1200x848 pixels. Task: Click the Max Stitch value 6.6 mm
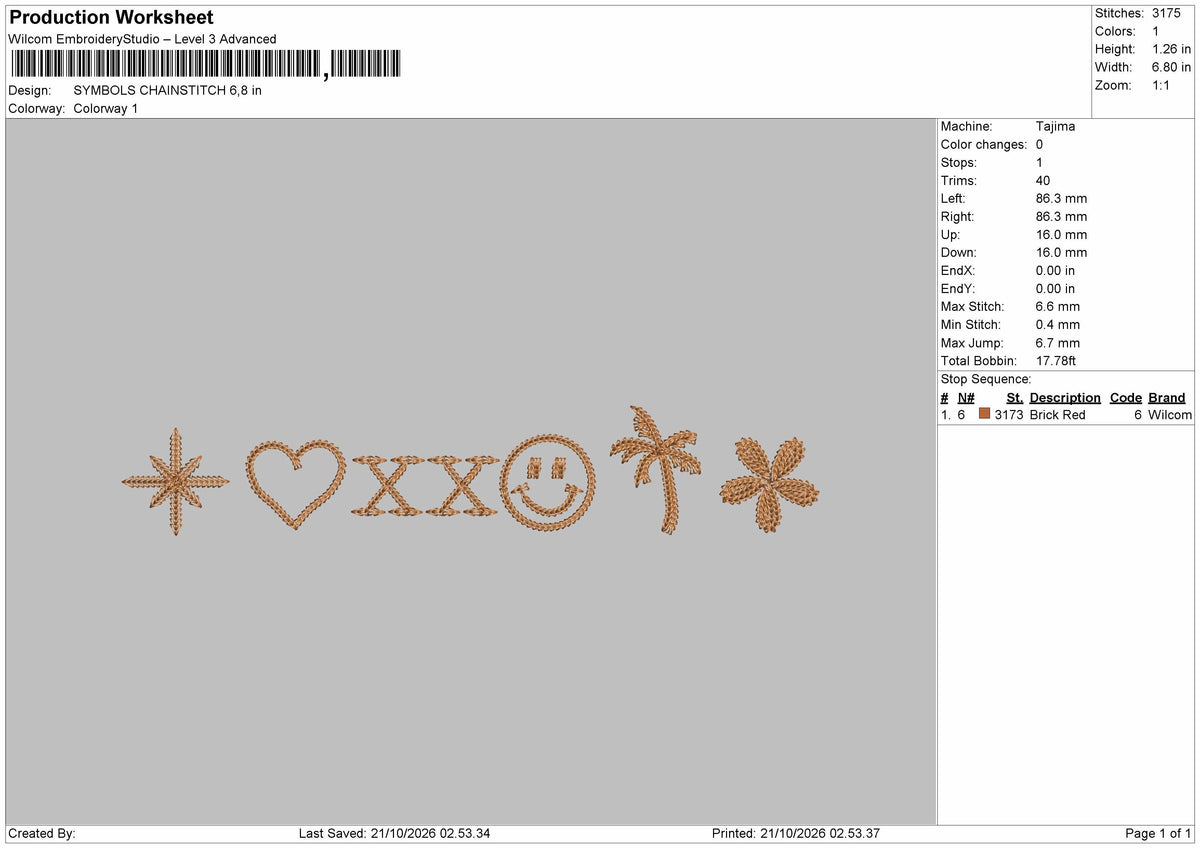tap(1058, 306)
